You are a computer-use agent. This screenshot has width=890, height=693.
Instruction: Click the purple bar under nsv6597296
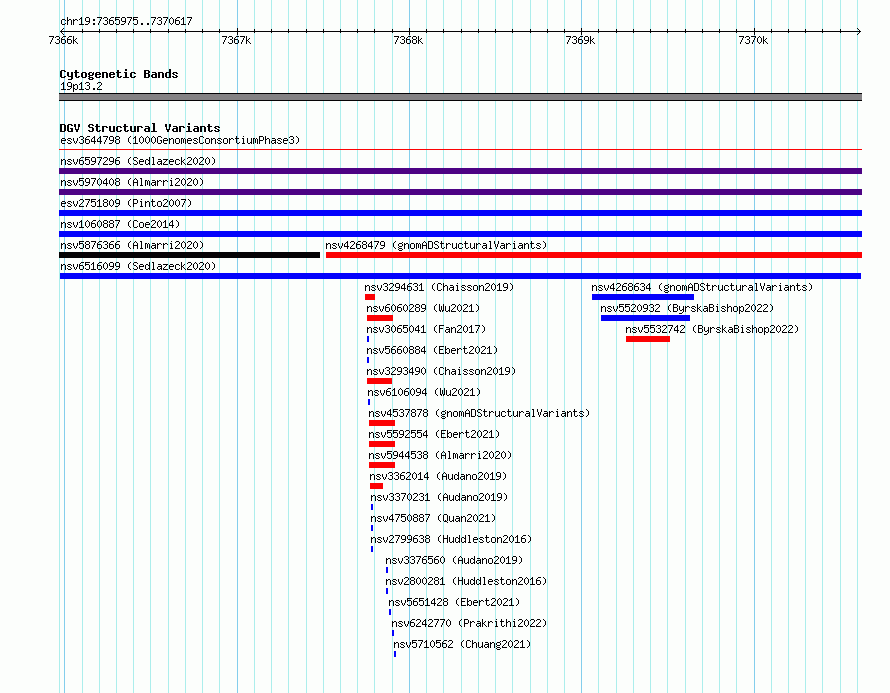tap(460, 171)
